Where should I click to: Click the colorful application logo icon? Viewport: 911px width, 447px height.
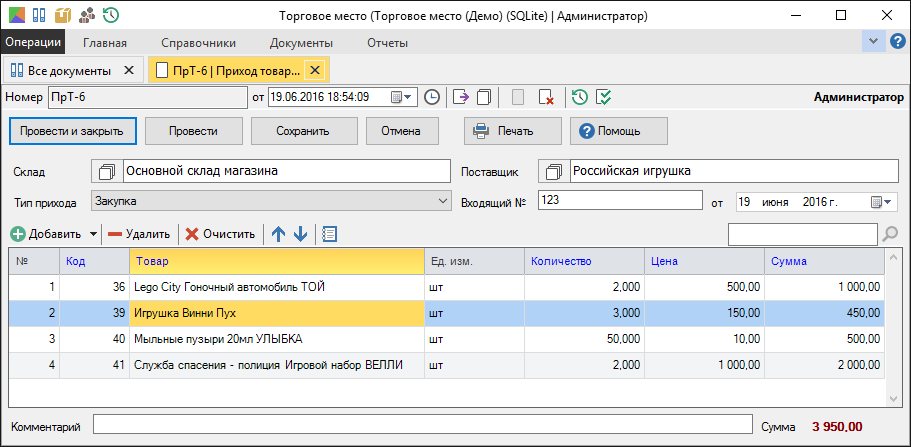(16, 15)
